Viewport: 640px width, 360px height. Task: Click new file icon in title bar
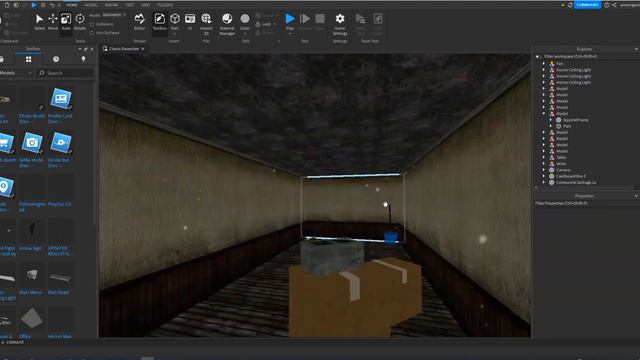tap(7, 5)
